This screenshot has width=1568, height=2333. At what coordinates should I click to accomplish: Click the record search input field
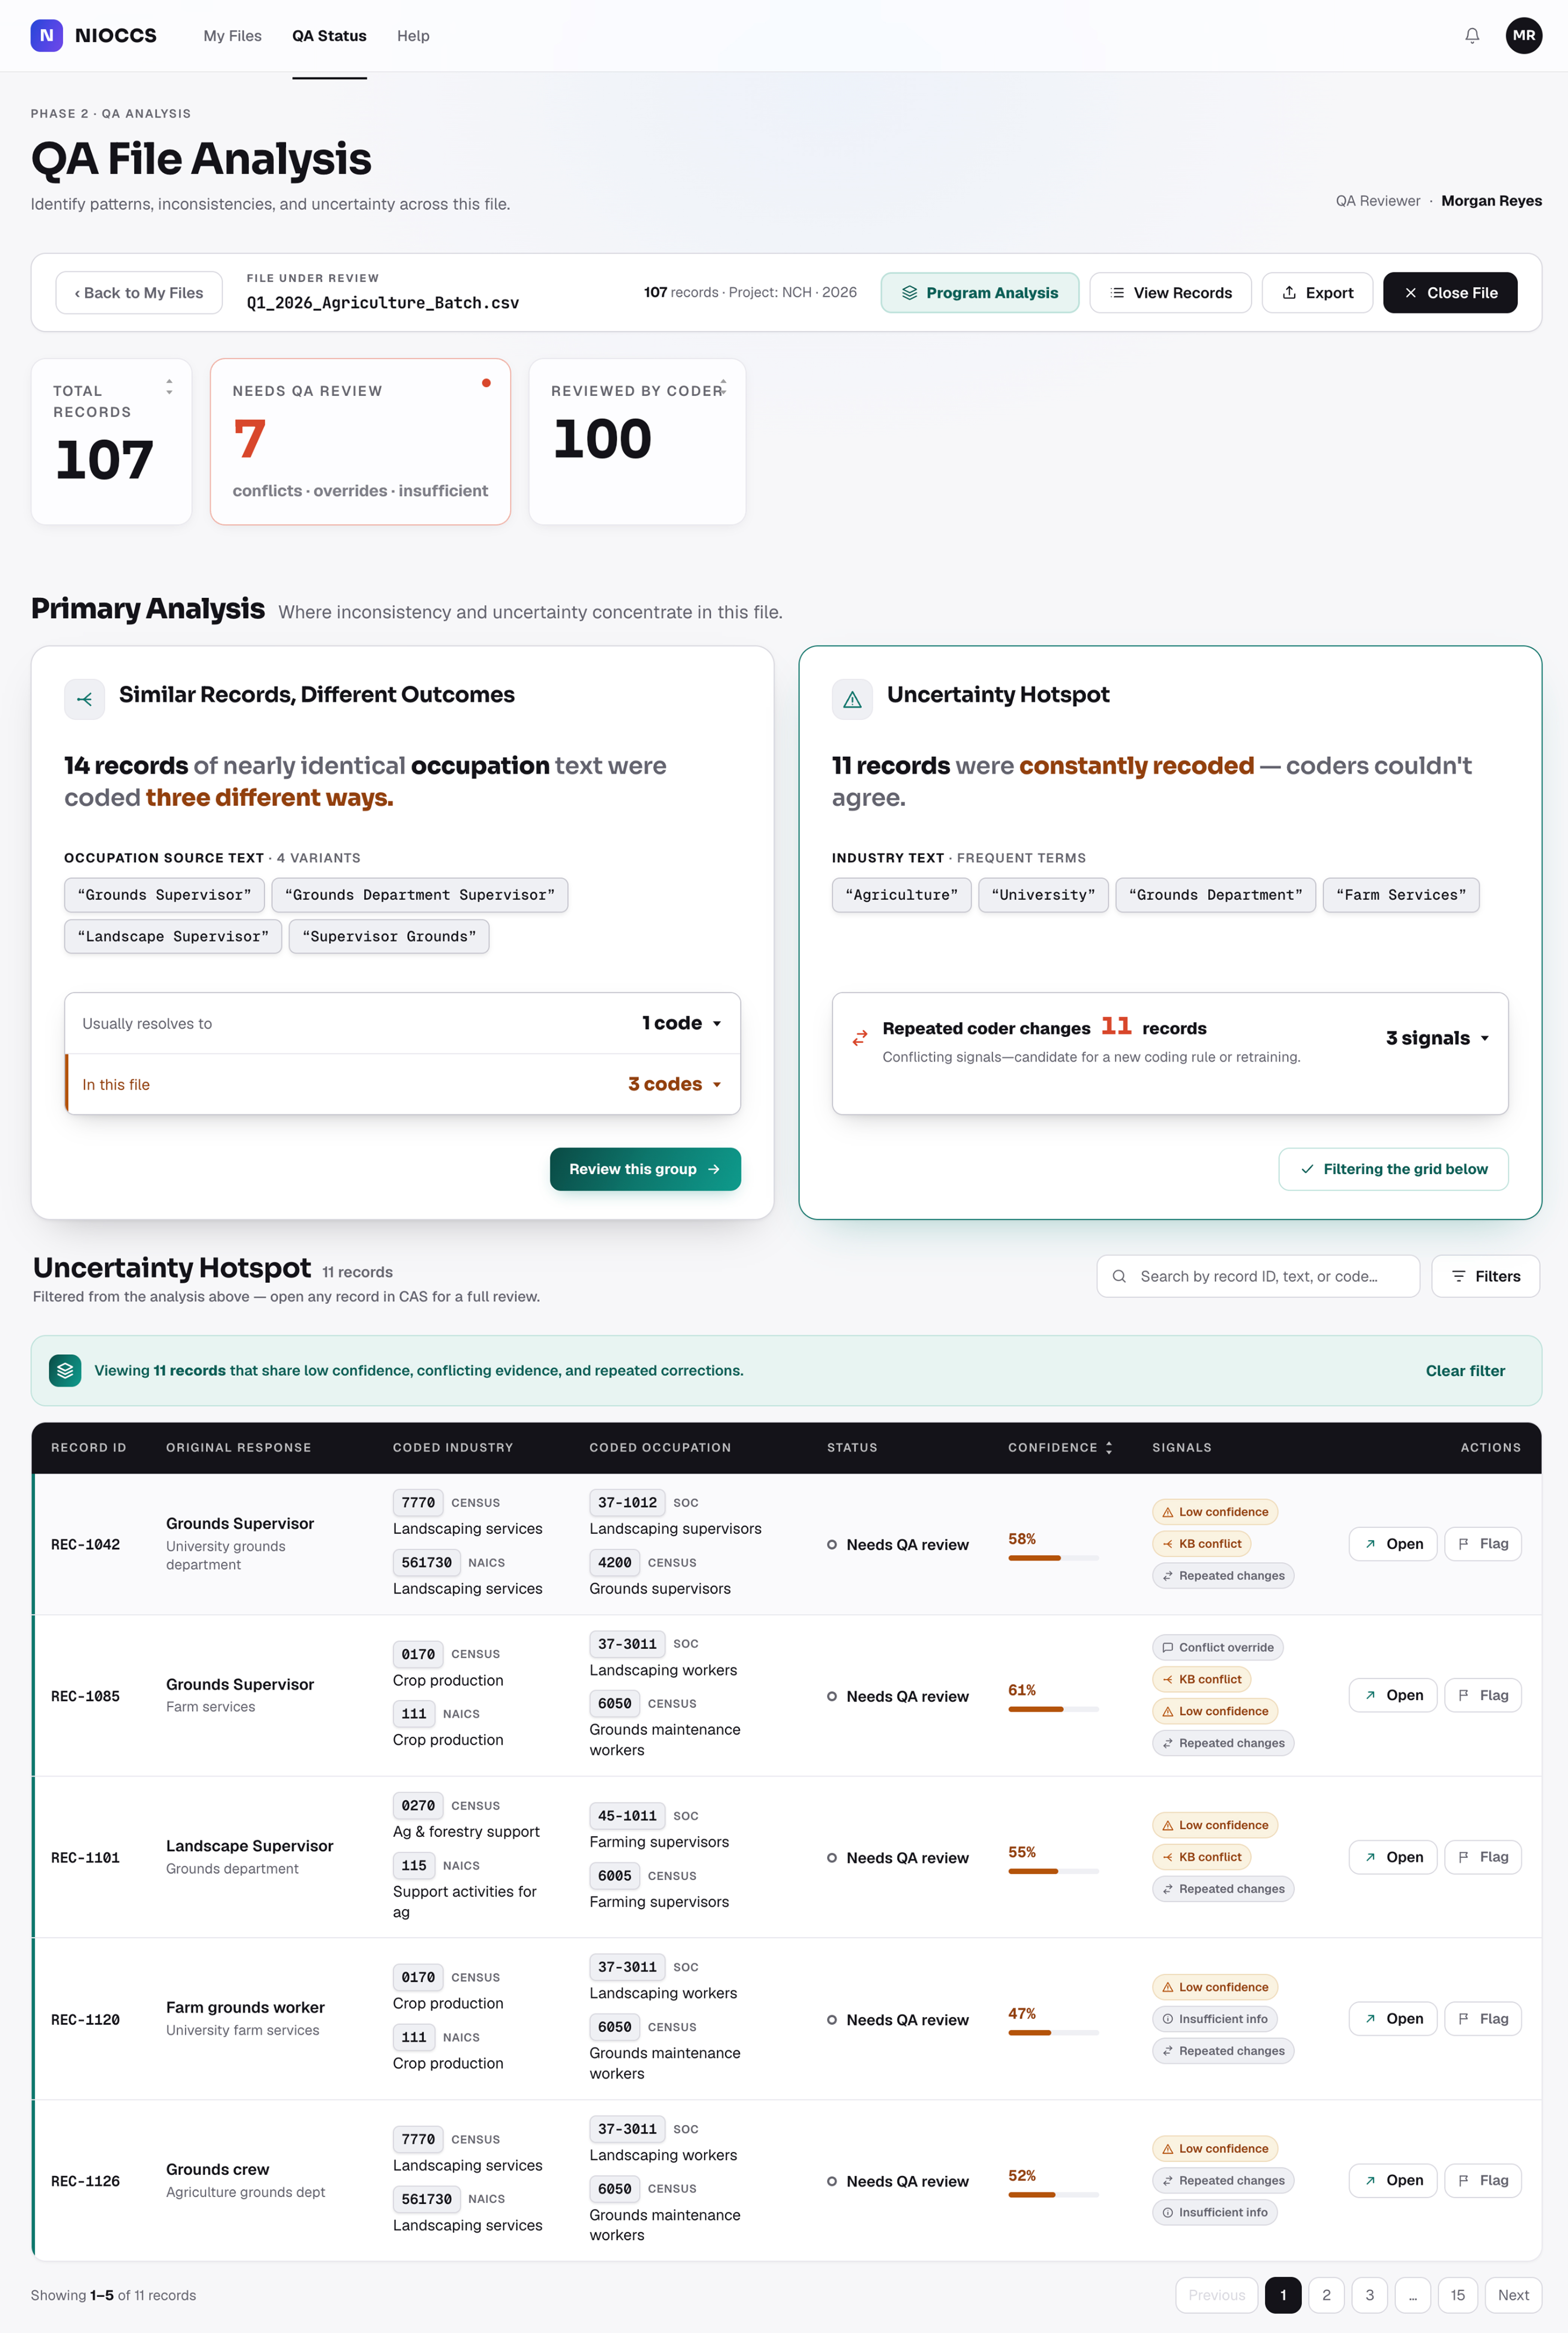tap(1258, 1276)
